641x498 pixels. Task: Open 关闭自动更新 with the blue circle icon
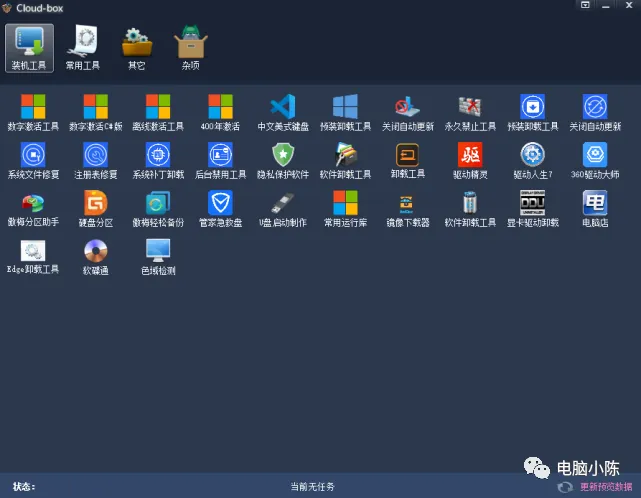tap(595, 112)
